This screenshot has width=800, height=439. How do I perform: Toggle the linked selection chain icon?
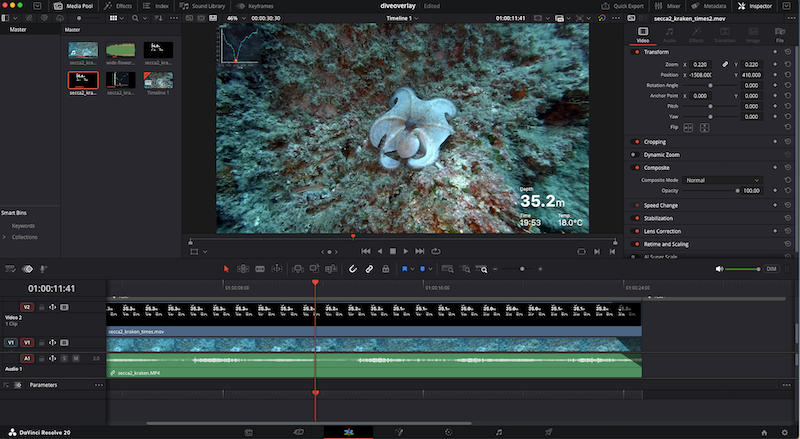click(369, 269)
